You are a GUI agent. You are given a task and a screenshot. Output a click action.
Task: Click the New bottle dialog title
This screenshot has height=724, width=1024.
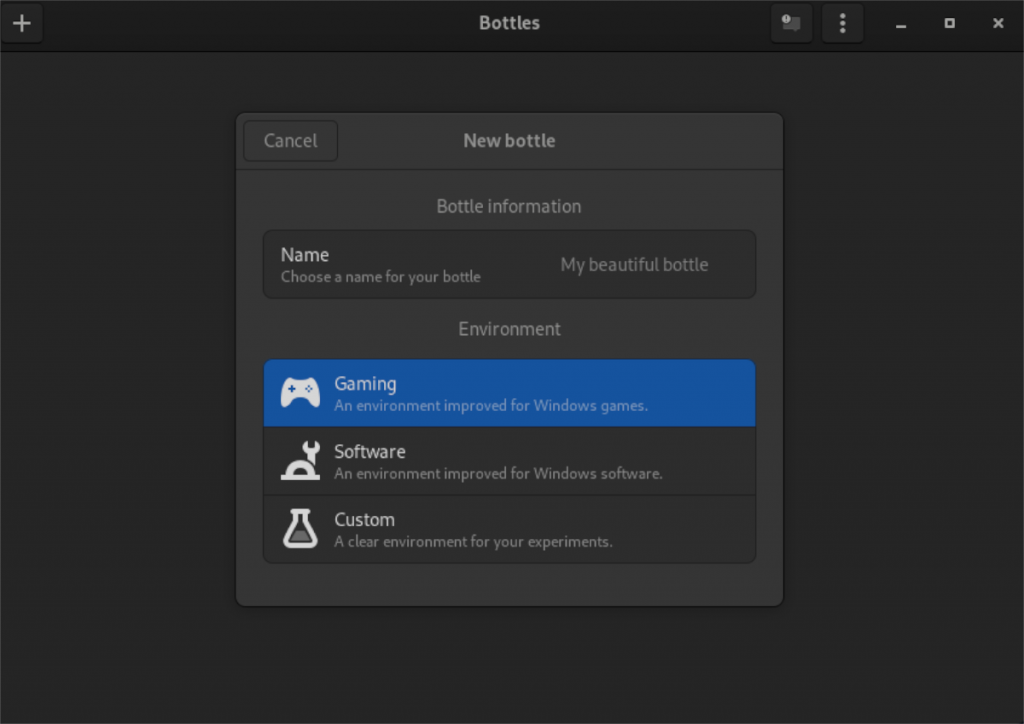509,140
